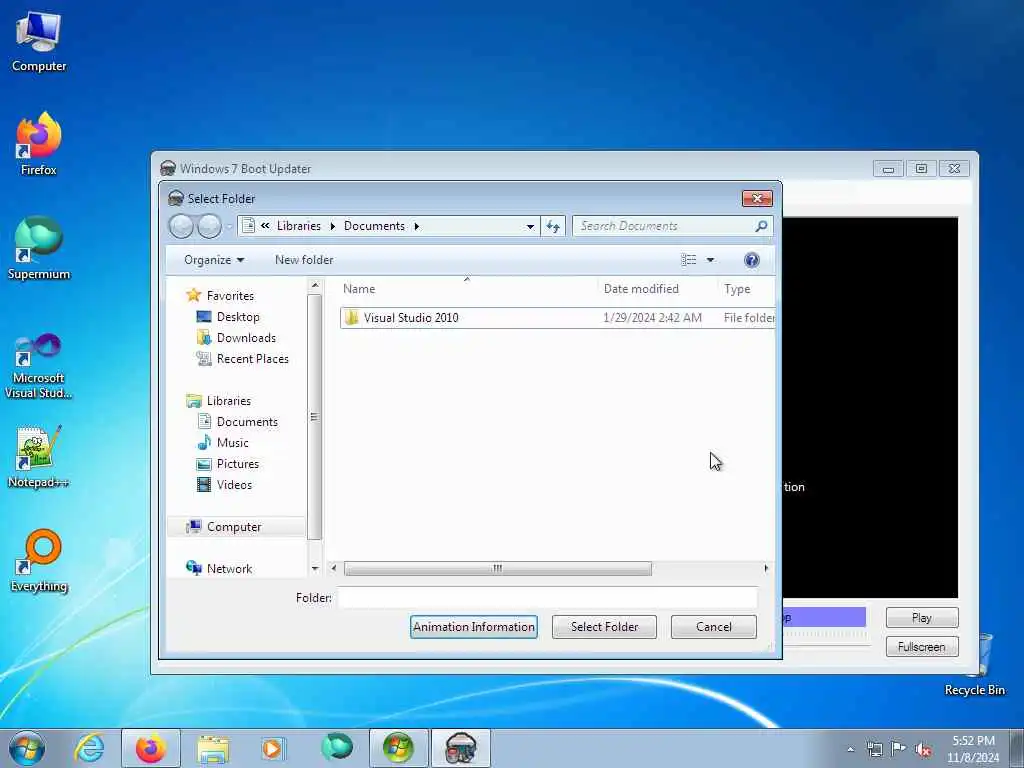Show hidden tray icons arrow
1024x768 pixels.
coord(850,750)
